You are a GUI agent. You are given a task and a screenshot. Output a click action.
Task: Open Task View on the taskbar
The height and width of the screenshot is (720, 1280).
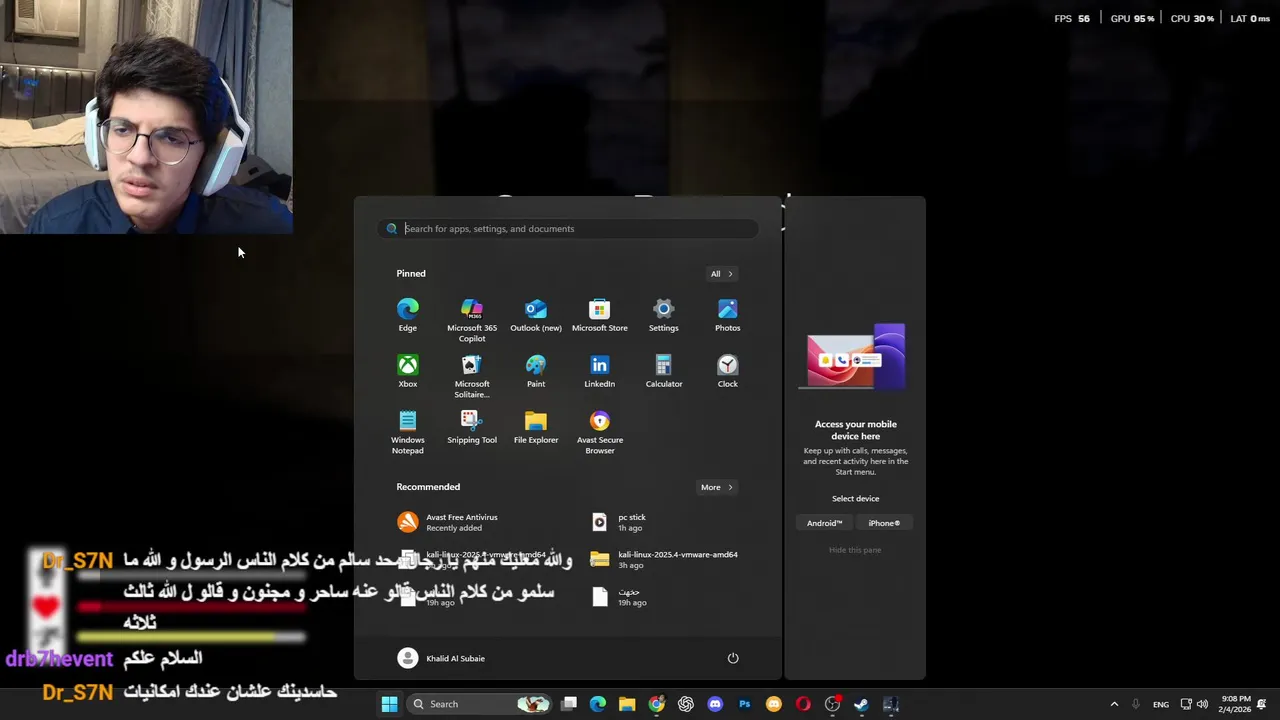click(569, 704)
